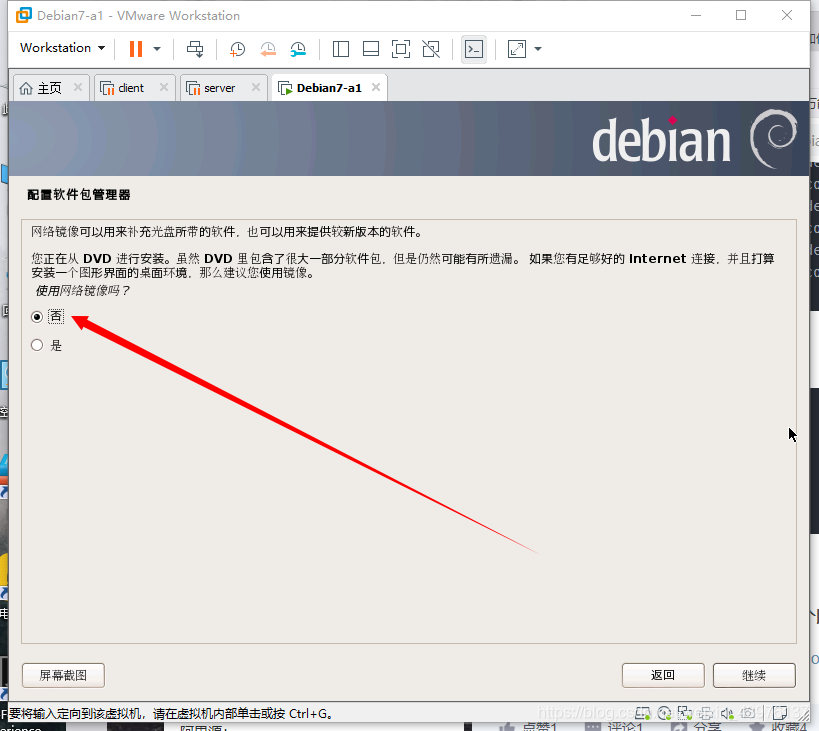
Task: Close the VMware Workstation window
Action: 787,15
